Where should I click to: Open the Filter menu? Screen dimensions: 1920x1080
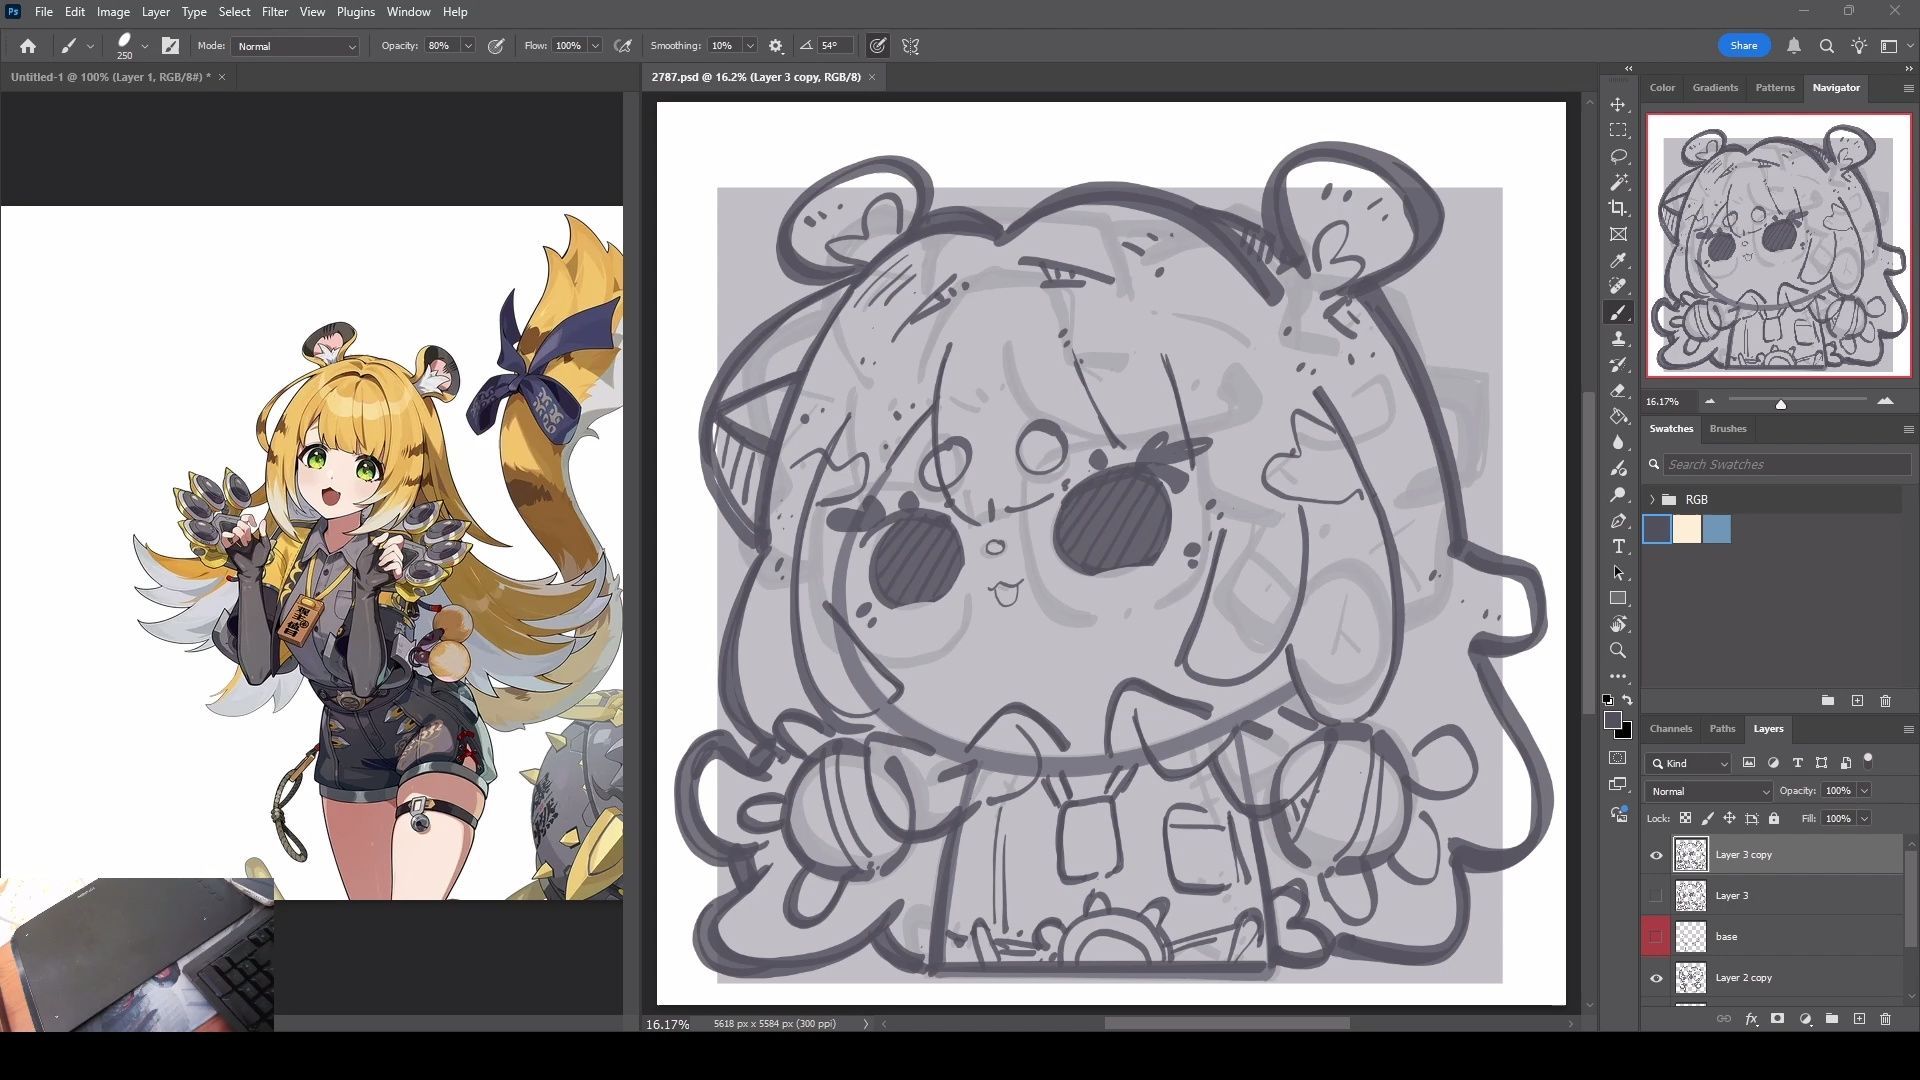tap(274, 12)
